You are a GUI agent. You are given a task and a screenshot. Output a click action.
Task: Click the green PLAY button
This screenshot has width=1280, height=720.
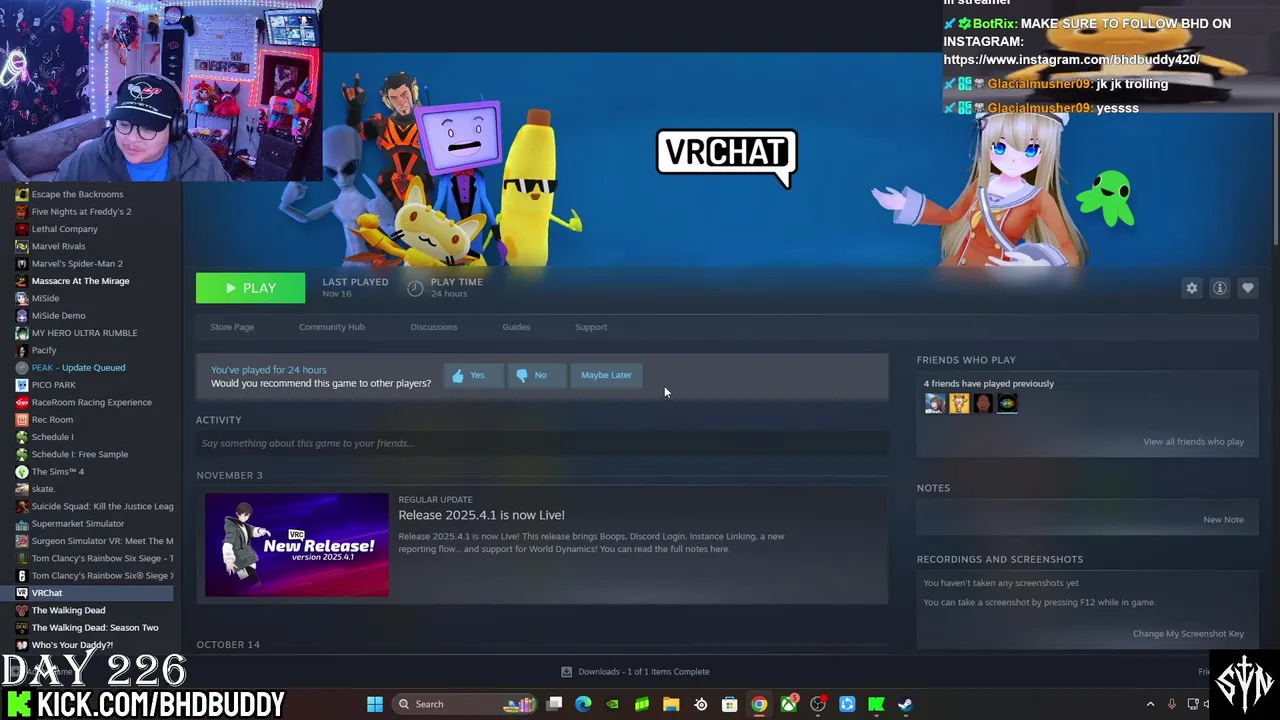coord(250,288)
